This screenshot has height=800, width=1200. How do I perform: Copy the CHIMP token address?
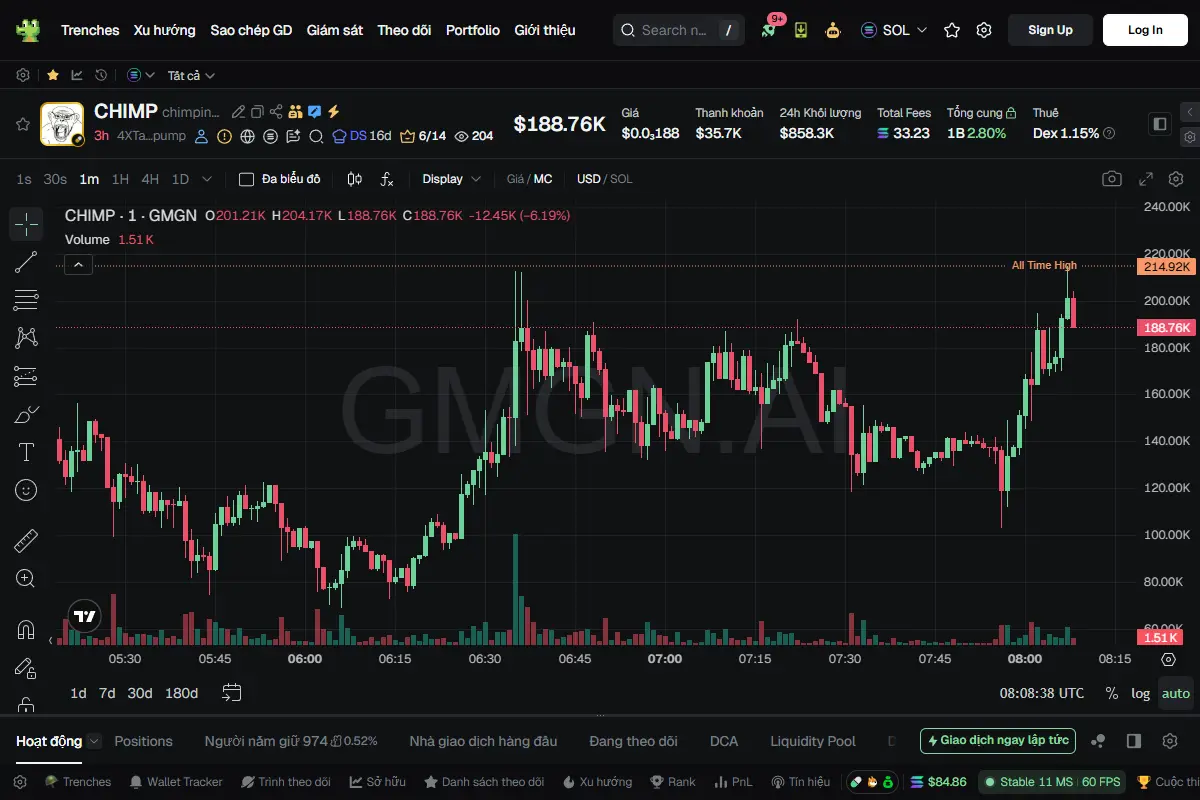(x=257, y=112)
